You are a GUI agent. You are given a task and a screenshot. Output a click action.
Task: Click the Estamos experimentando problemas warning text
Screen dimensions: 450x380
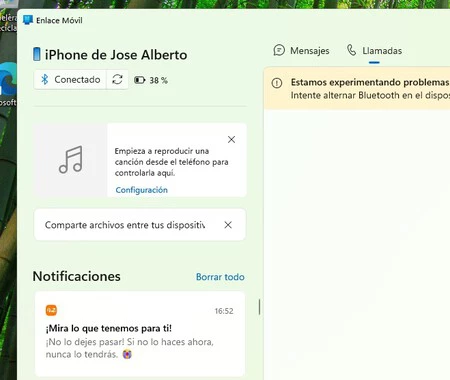click(x=370, y=82)
